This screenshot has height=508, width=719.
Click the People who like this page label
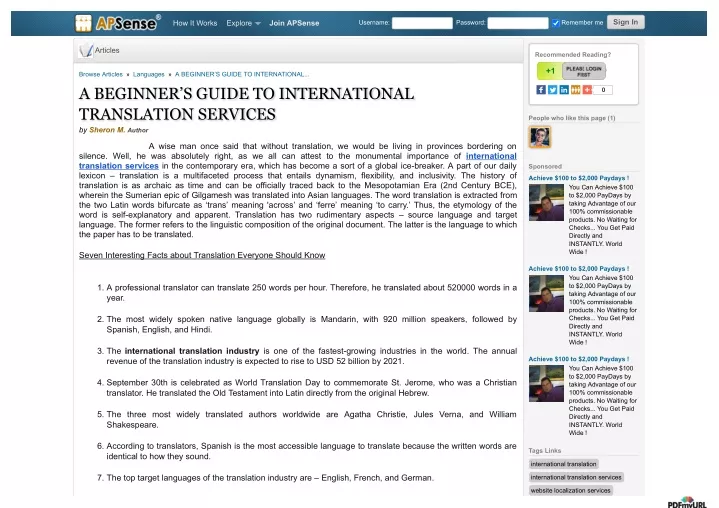point(572,118)
